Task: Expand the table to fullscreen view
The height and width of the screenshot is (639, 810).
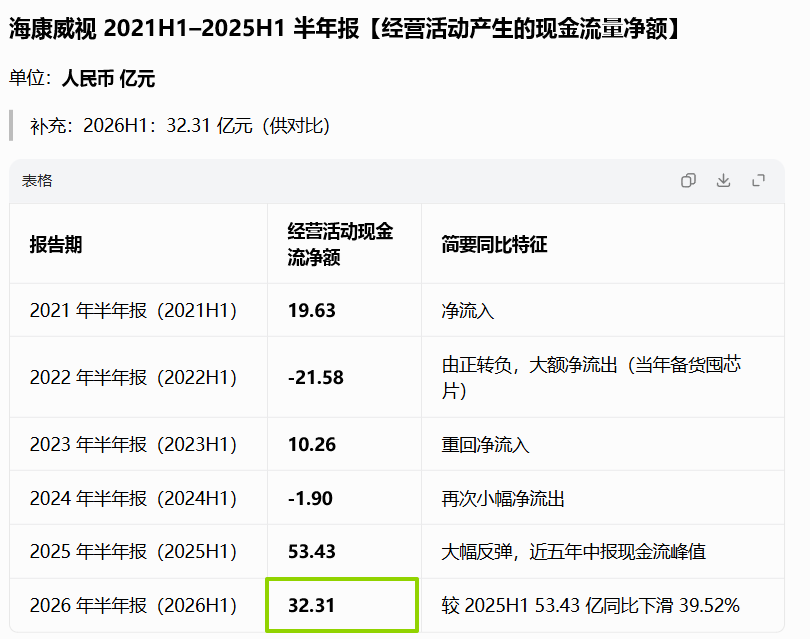Action: click(x=758, y=180)
